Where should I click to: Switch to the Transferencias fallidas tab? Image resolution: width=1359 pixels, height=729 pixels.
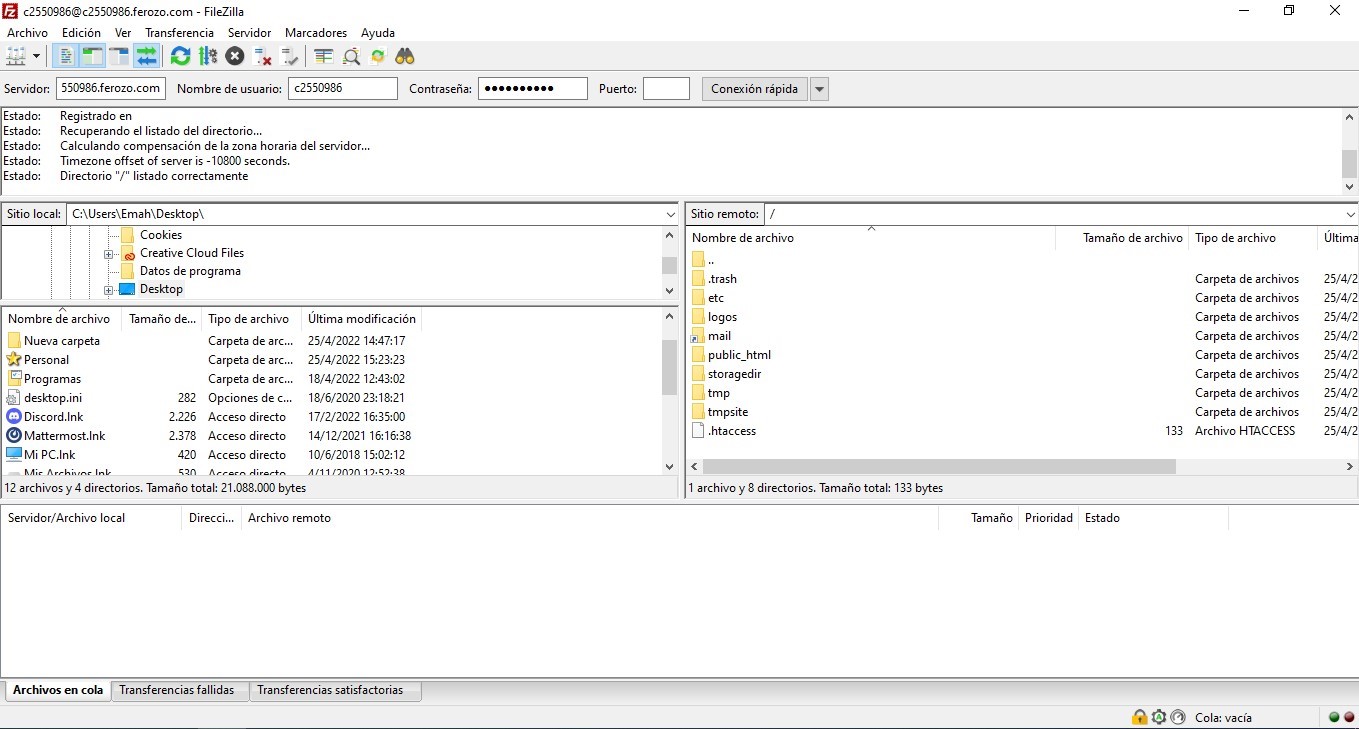(x=177, y=690)
